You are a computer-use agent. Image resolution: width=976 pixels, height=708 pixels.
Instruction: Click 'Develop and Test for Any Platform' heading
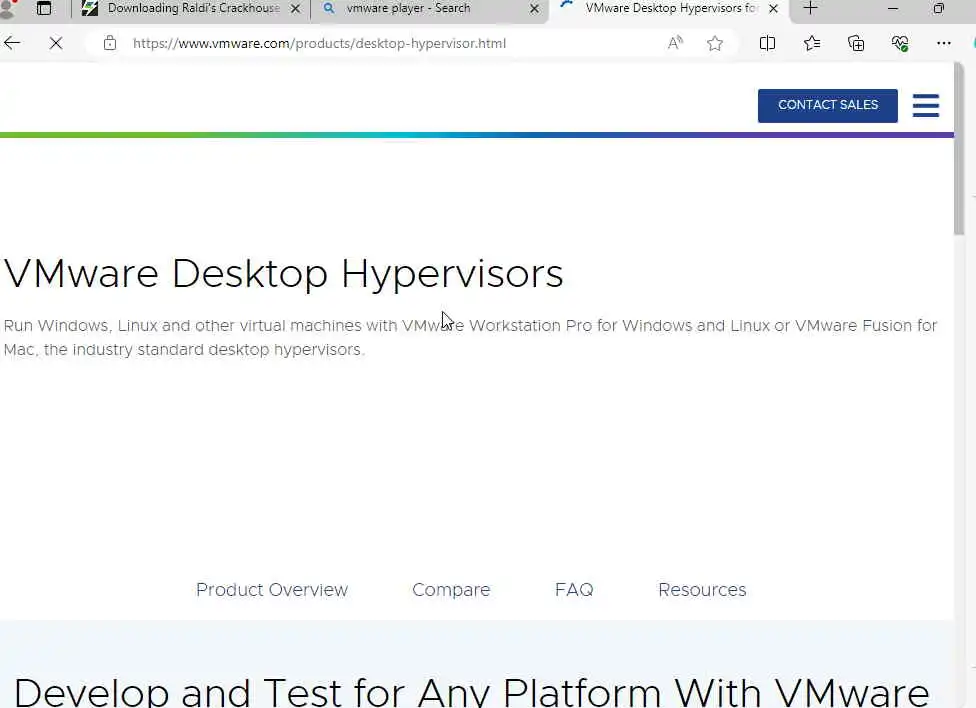point(471,692)
